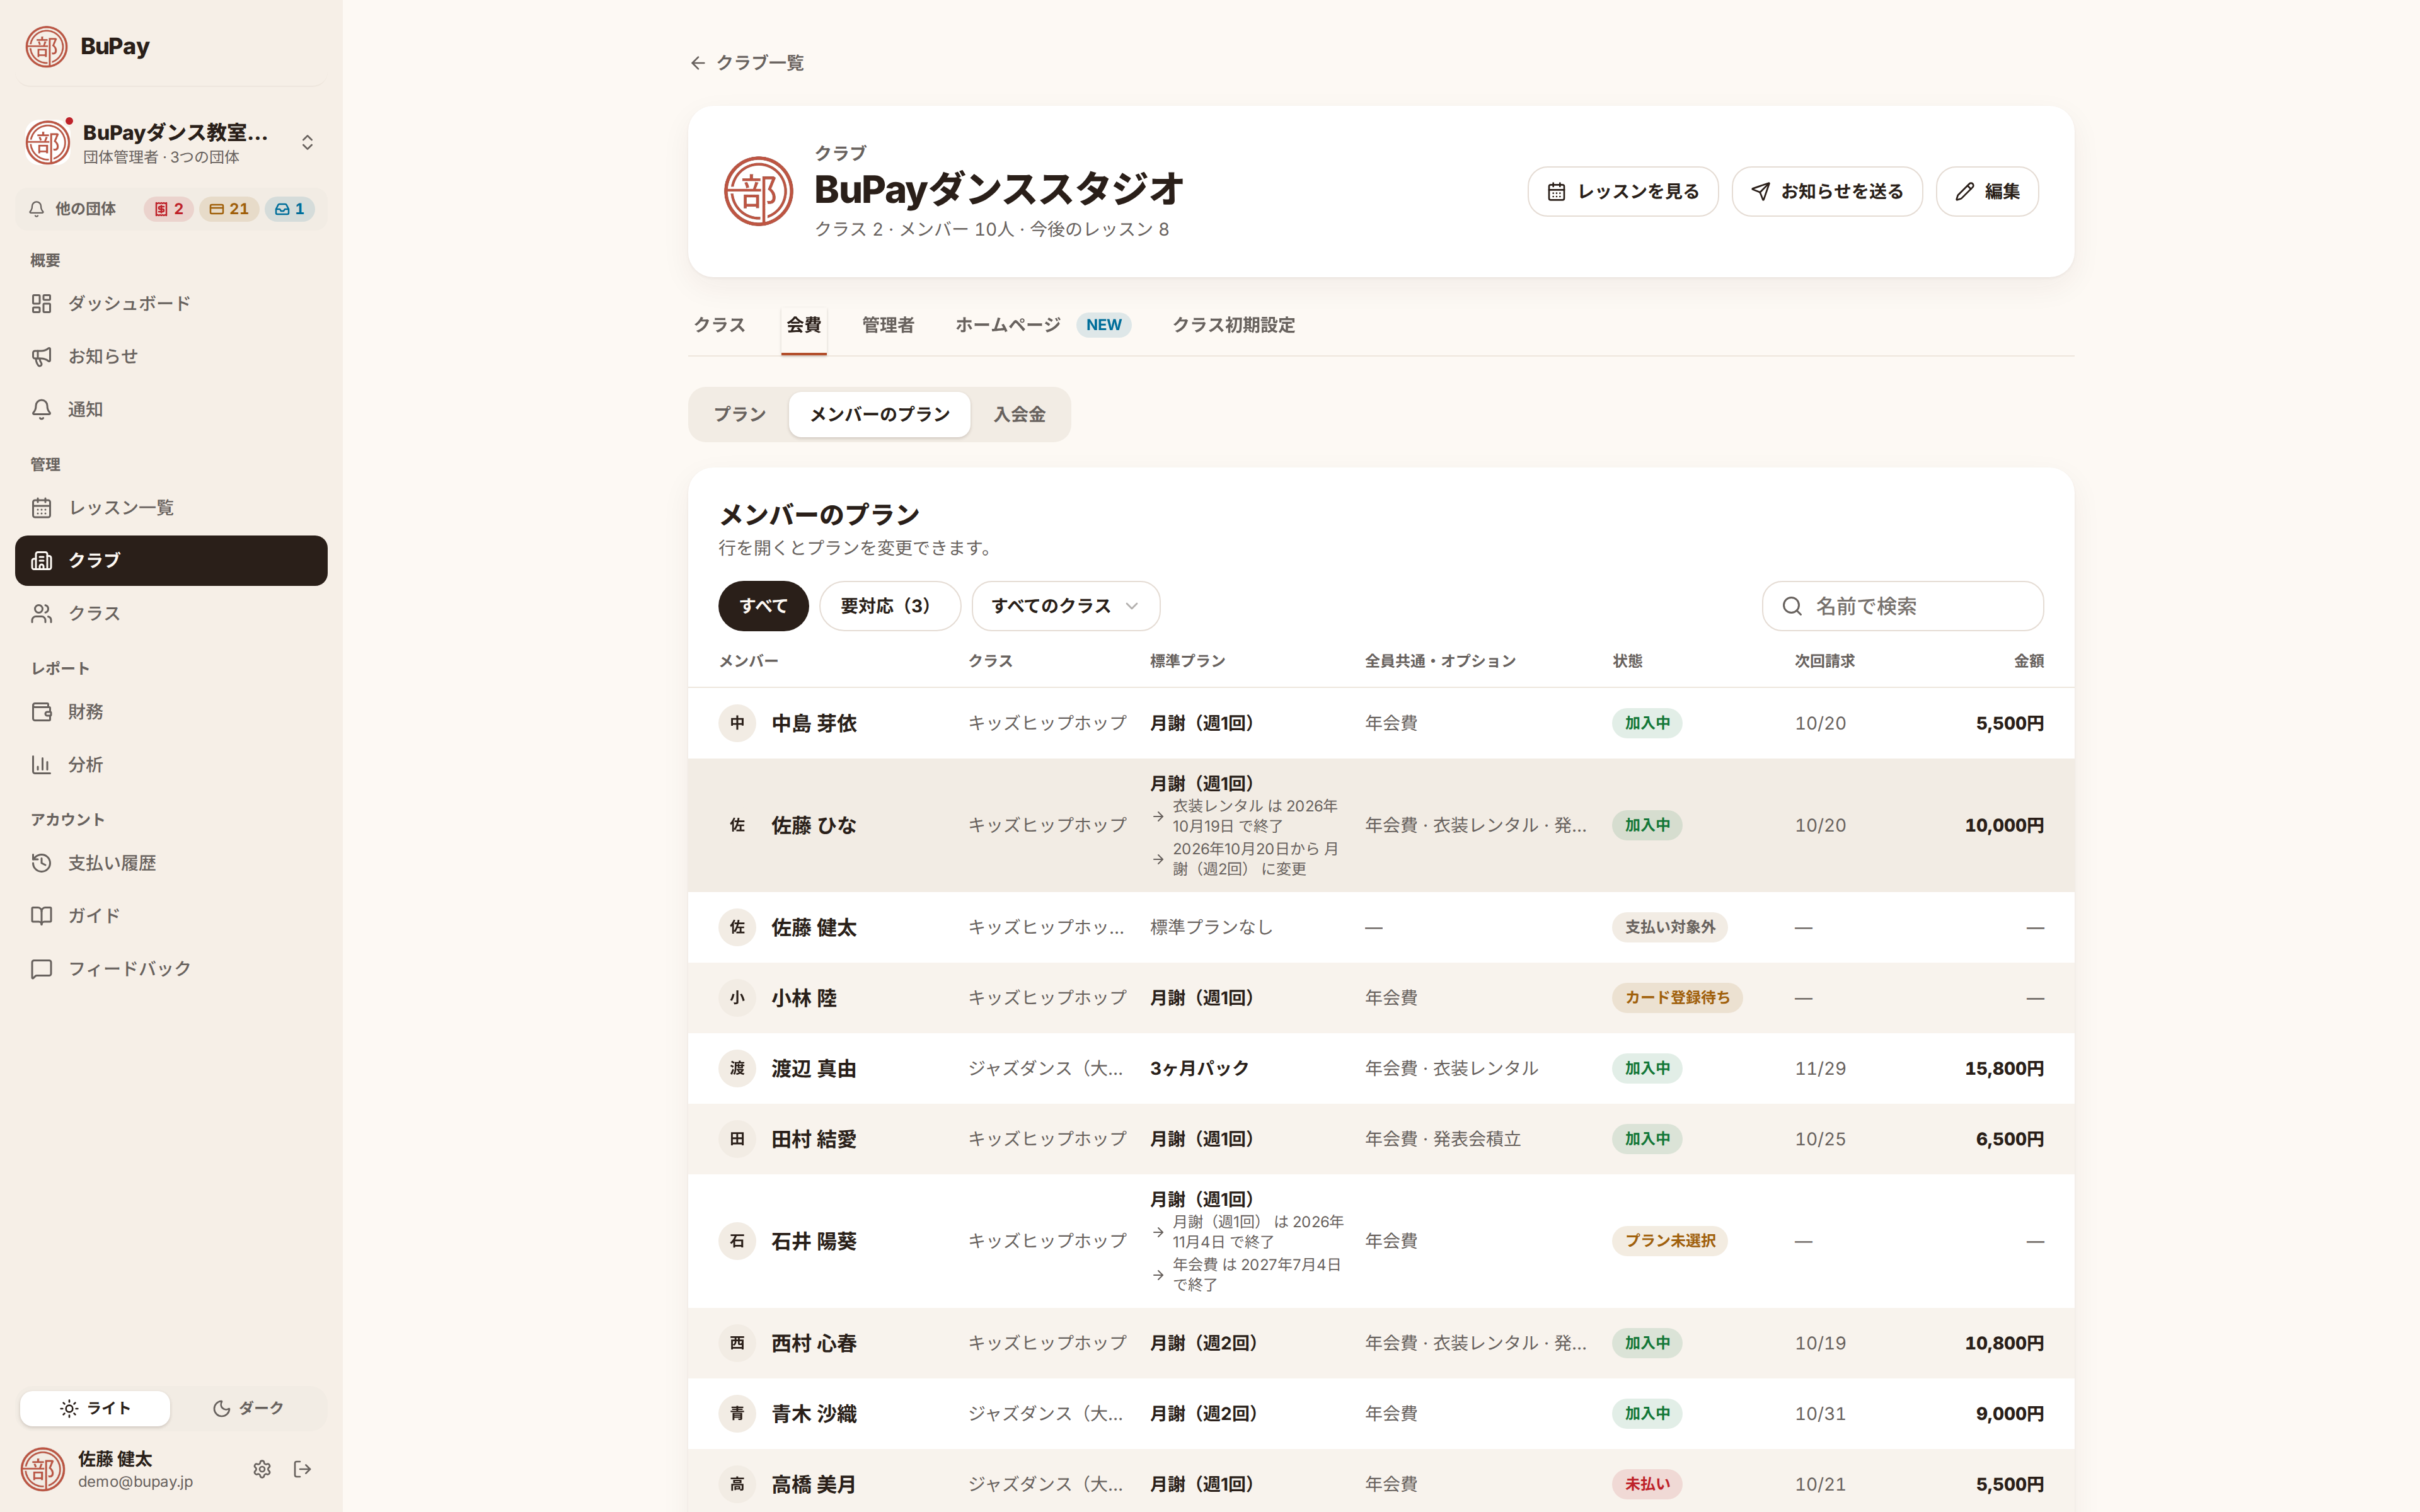The image size is (2420, 1512).
Task: Open the inbox badge showing 1
Action: coord(290,209)
